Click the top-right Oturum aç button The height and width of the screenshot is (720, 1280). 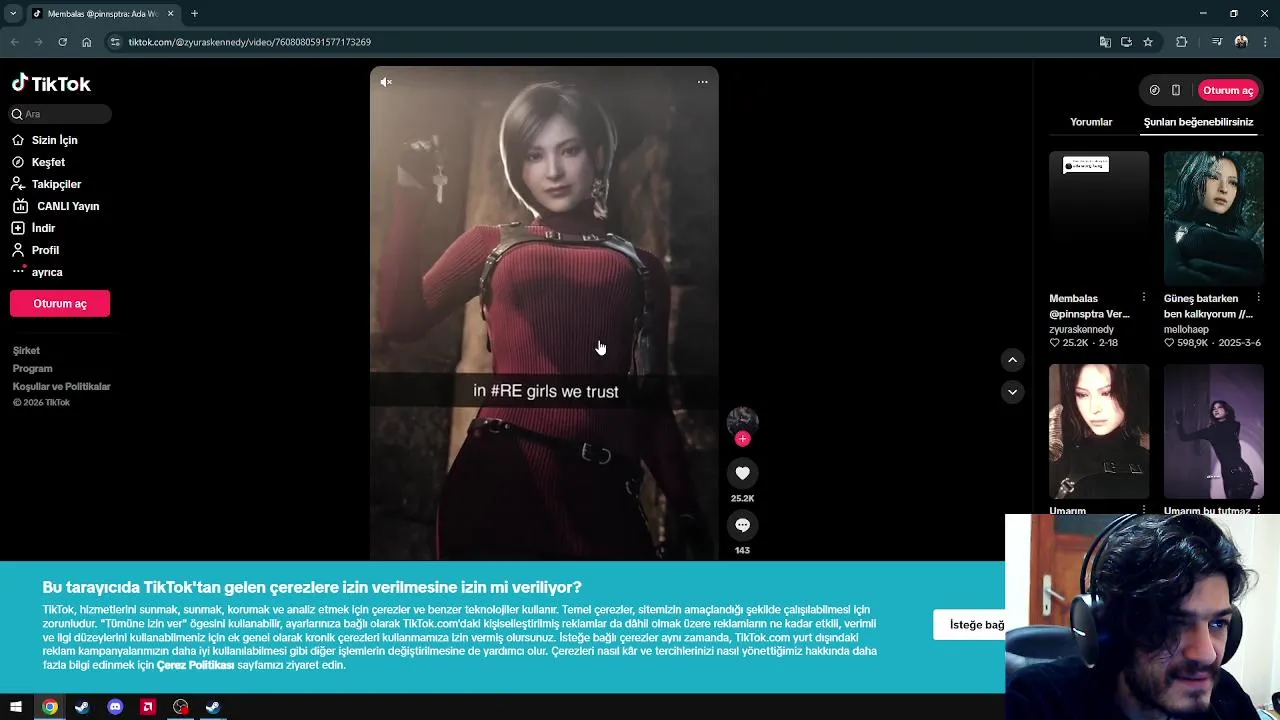coord(1228,90)
